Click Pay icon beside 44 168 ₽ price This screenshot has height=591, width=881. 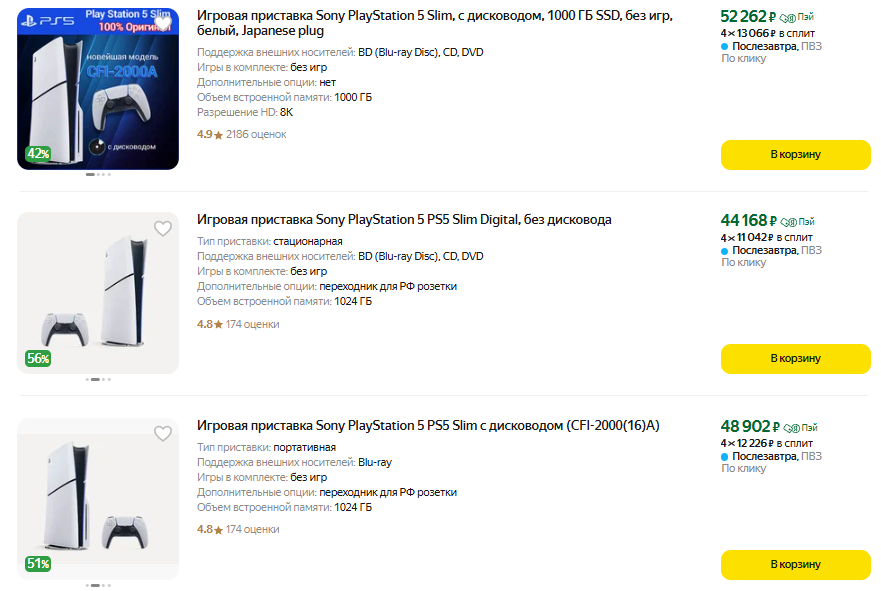tap(797, 221)
